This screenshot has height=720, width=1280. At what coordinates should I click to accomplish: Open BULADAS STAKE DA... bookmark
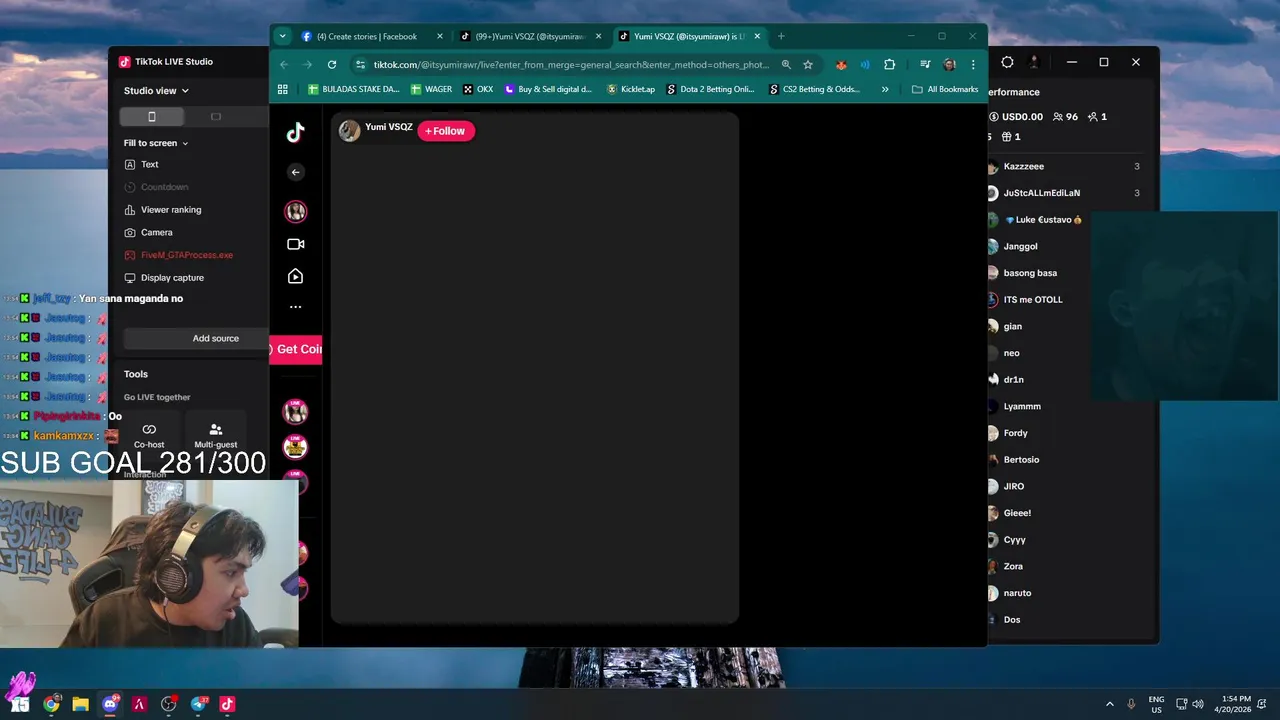(x=353, y=89)
